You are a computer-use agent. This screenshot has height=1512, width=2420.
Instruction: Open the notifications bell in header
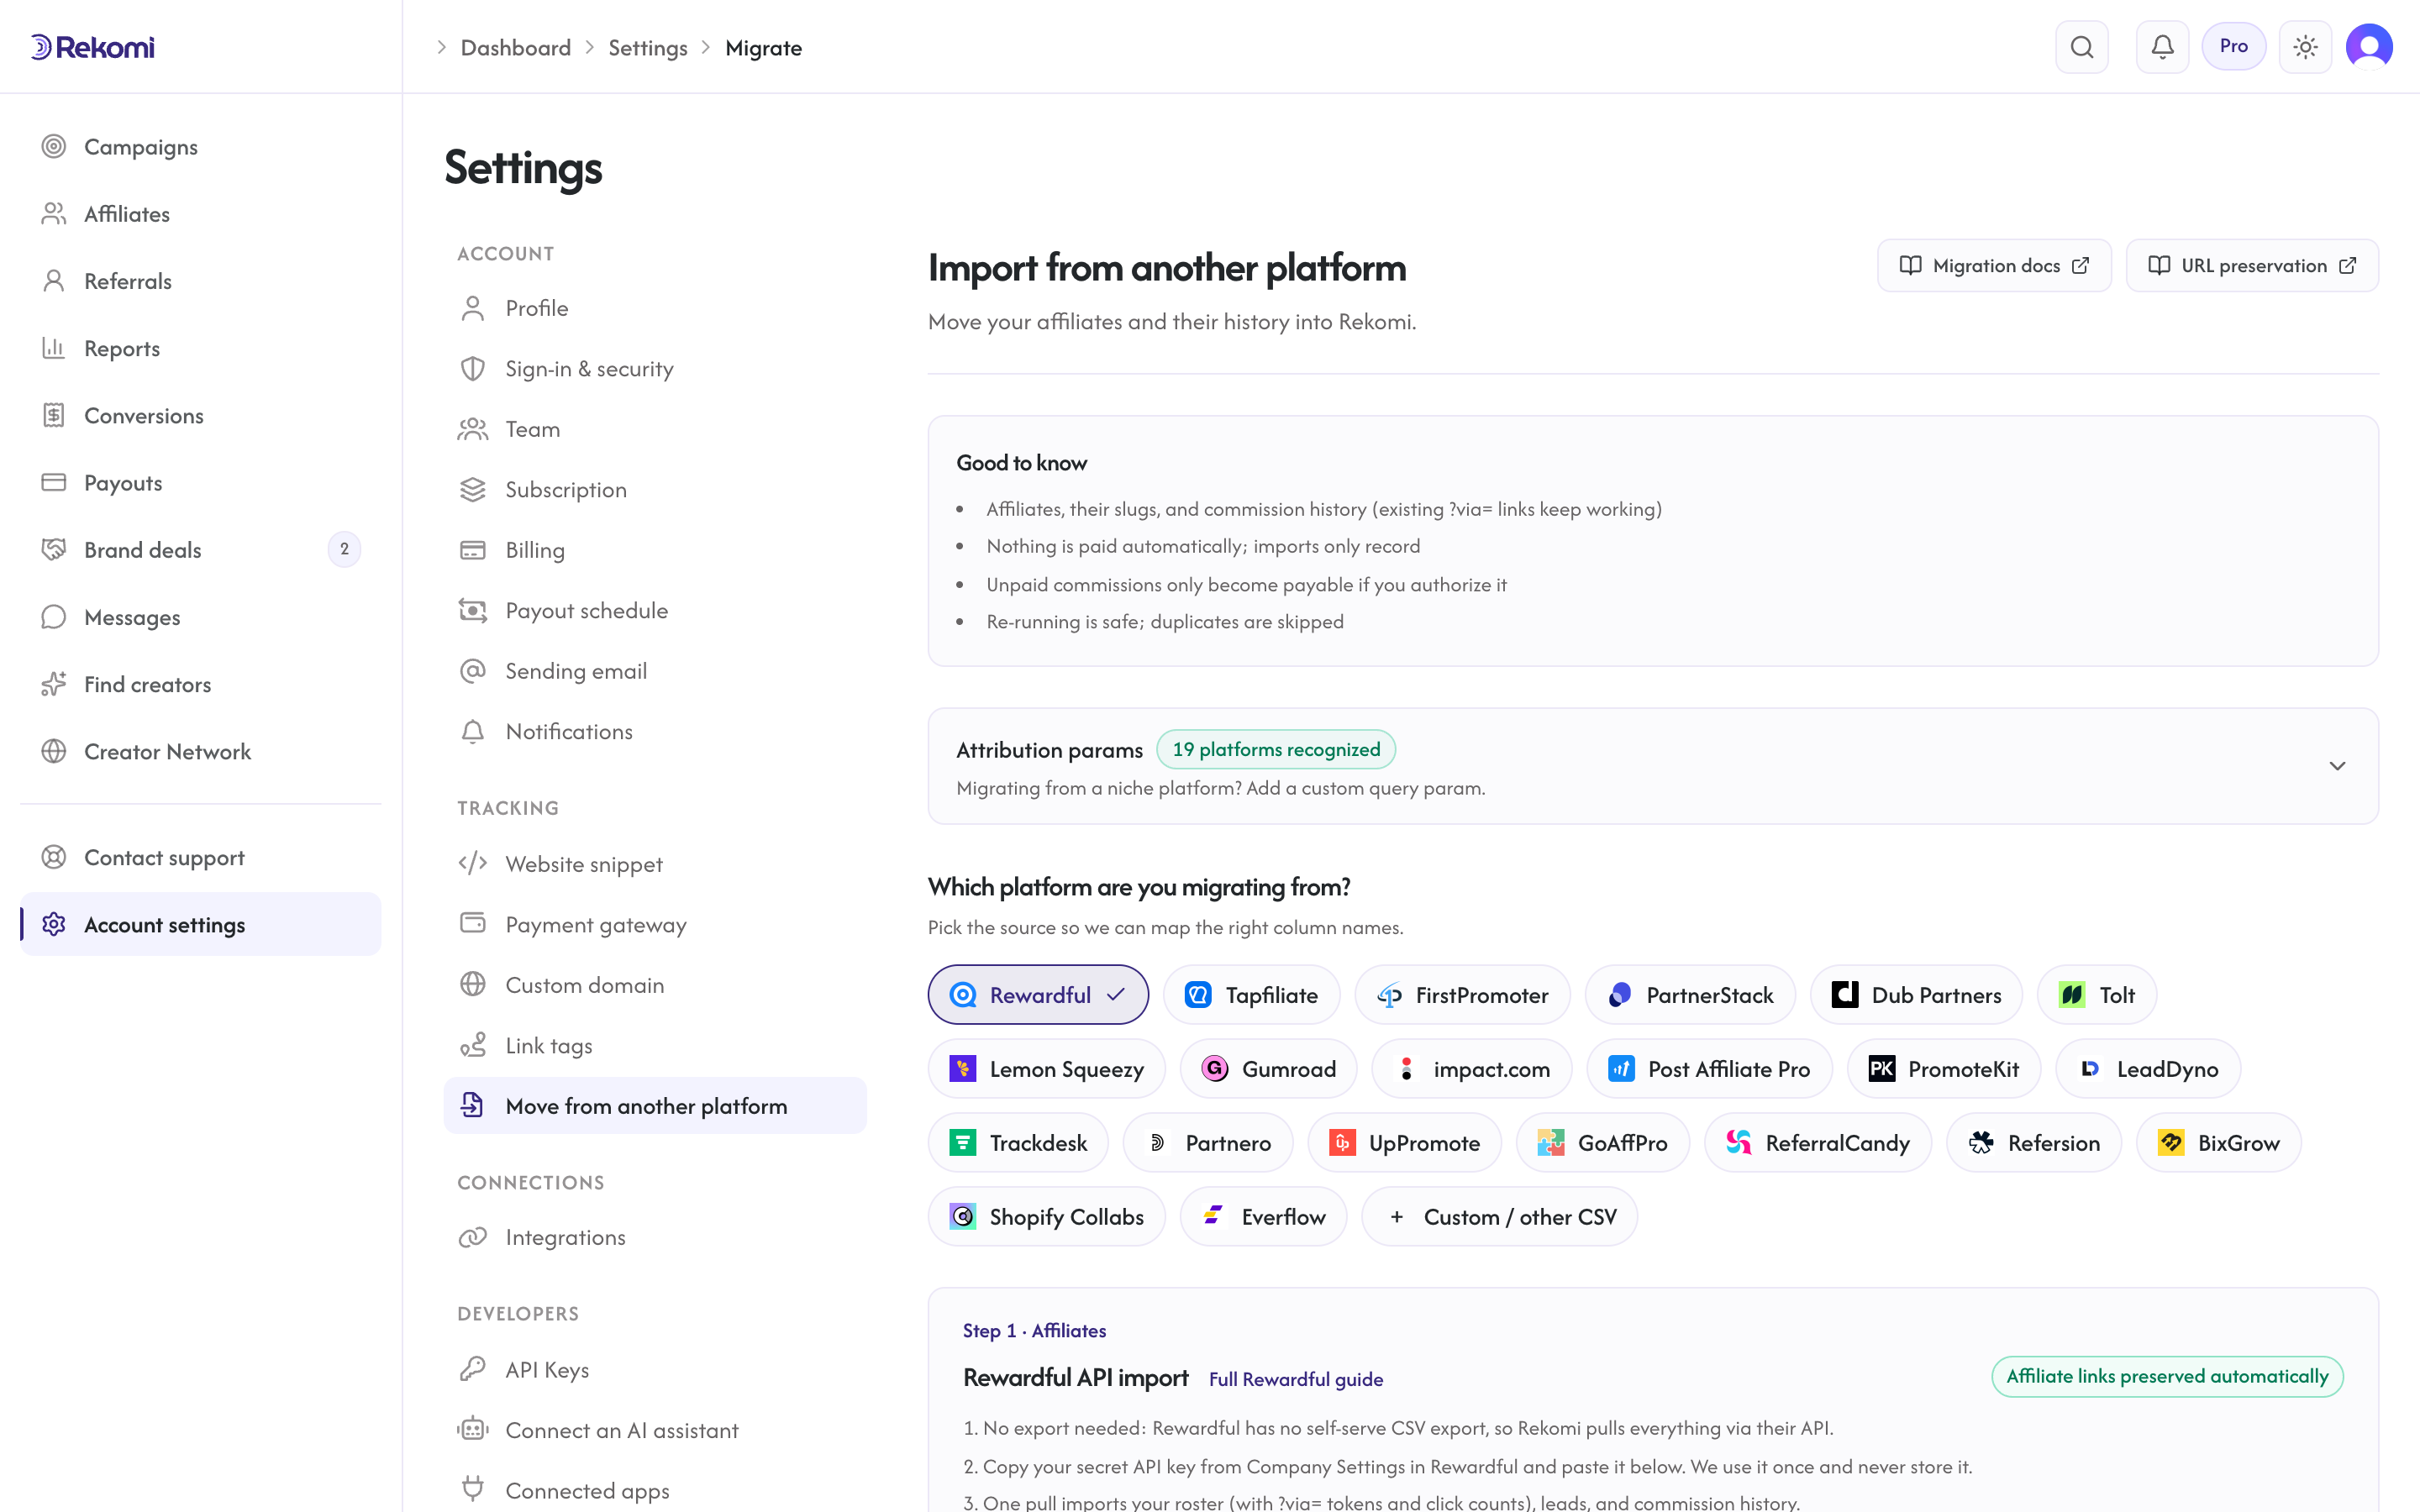pos(2162,47)
